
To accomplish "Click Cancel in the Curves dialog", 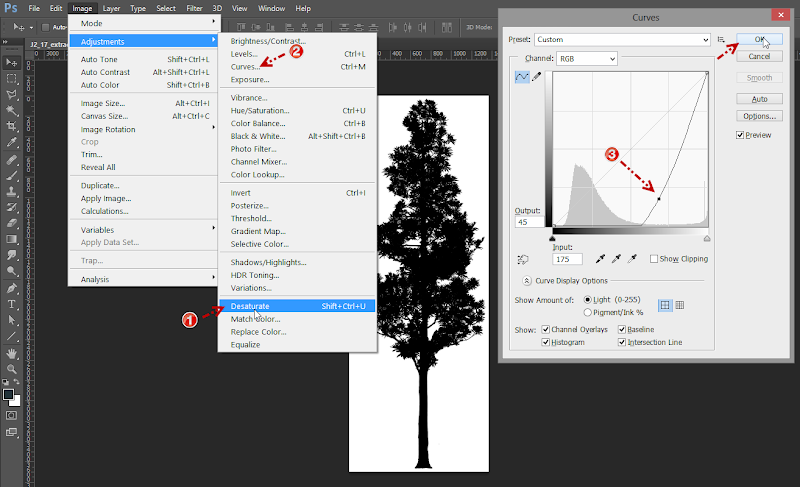I will pos(759,57).
